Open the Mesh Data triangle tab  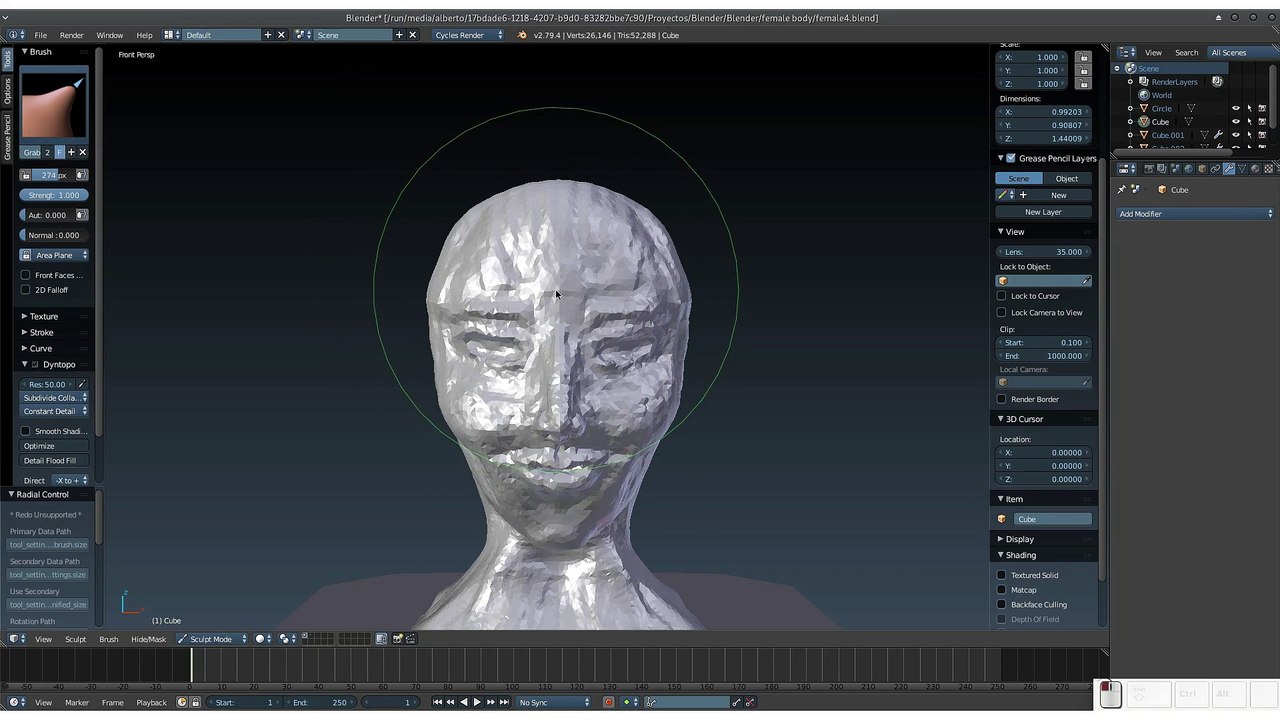1242,168
